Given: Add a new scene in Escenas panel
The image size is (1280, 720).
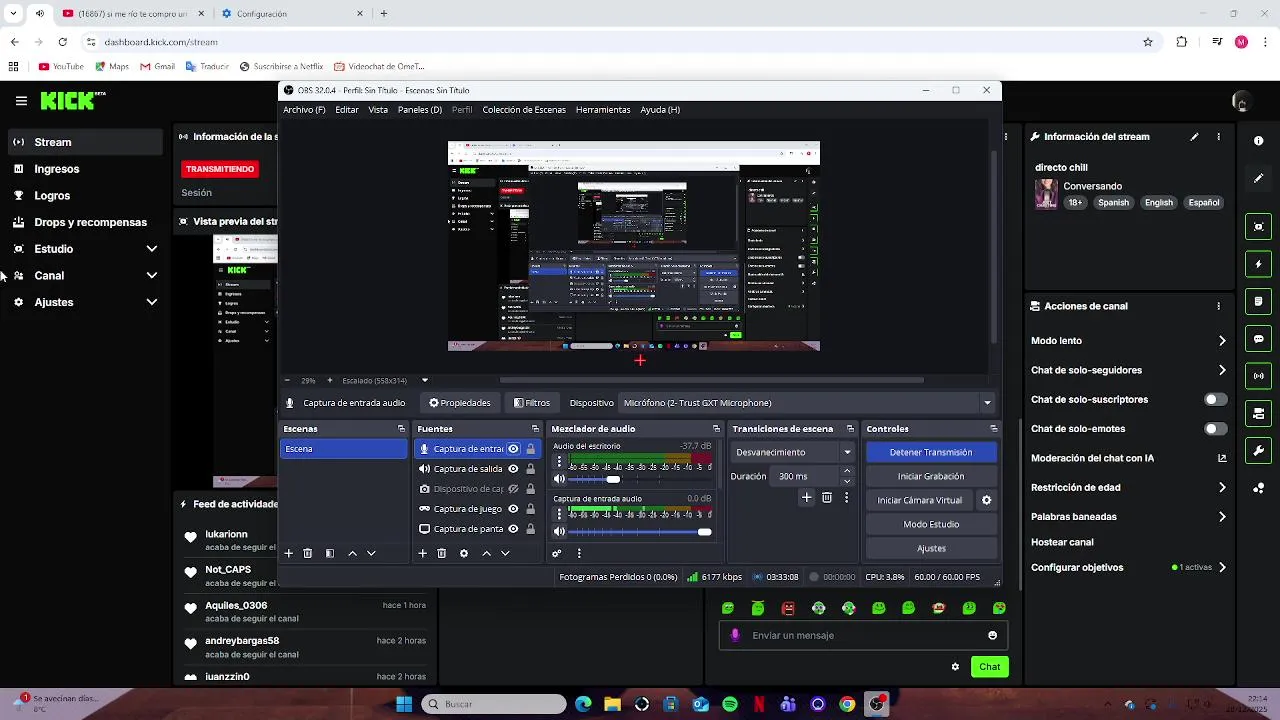Looking at the screenshot, I should pyautogui.click(x=288, y=553).
